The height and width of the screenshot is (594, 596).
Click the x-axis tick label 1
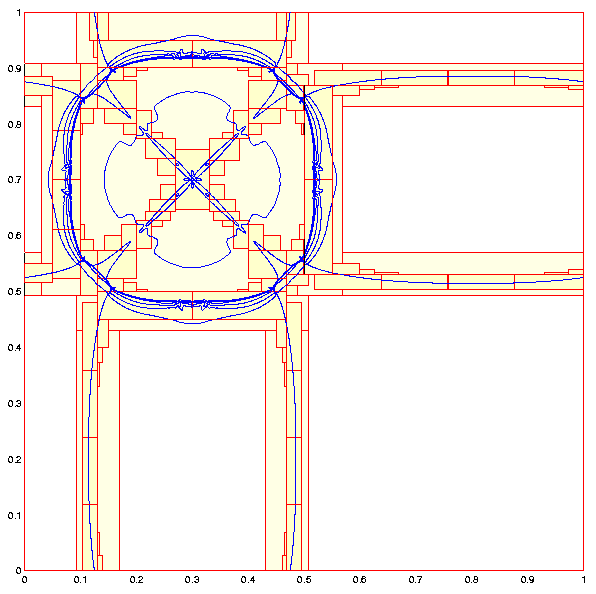(583, 580)
